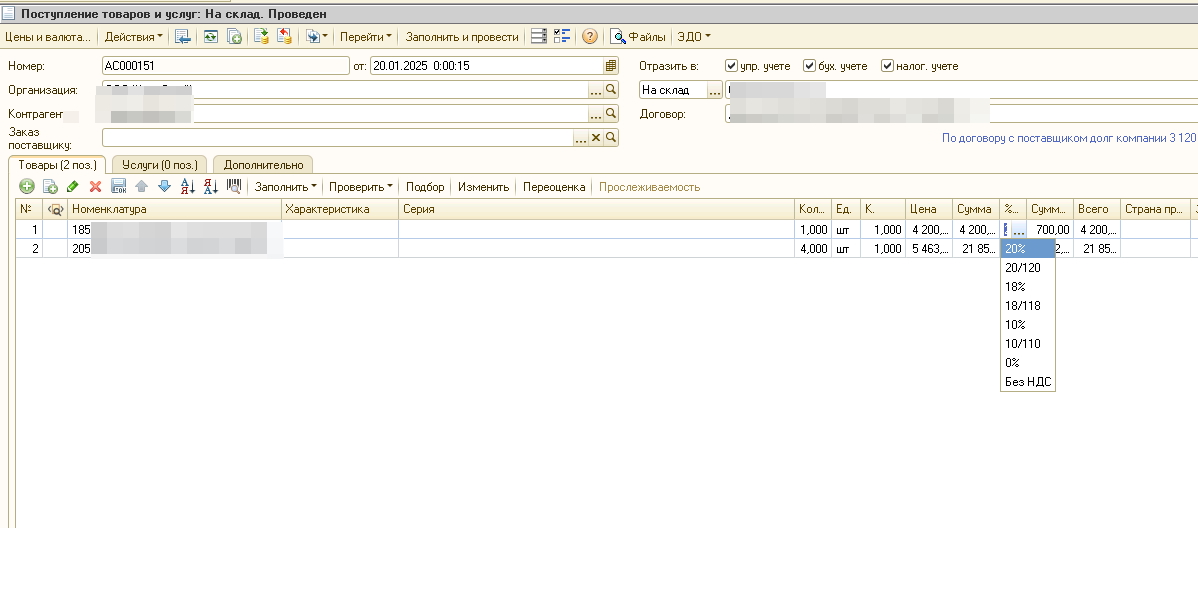Toggle the налог. учете checkbox
The width and height of the screenshot is (1198, 600).
coord(887,66)
